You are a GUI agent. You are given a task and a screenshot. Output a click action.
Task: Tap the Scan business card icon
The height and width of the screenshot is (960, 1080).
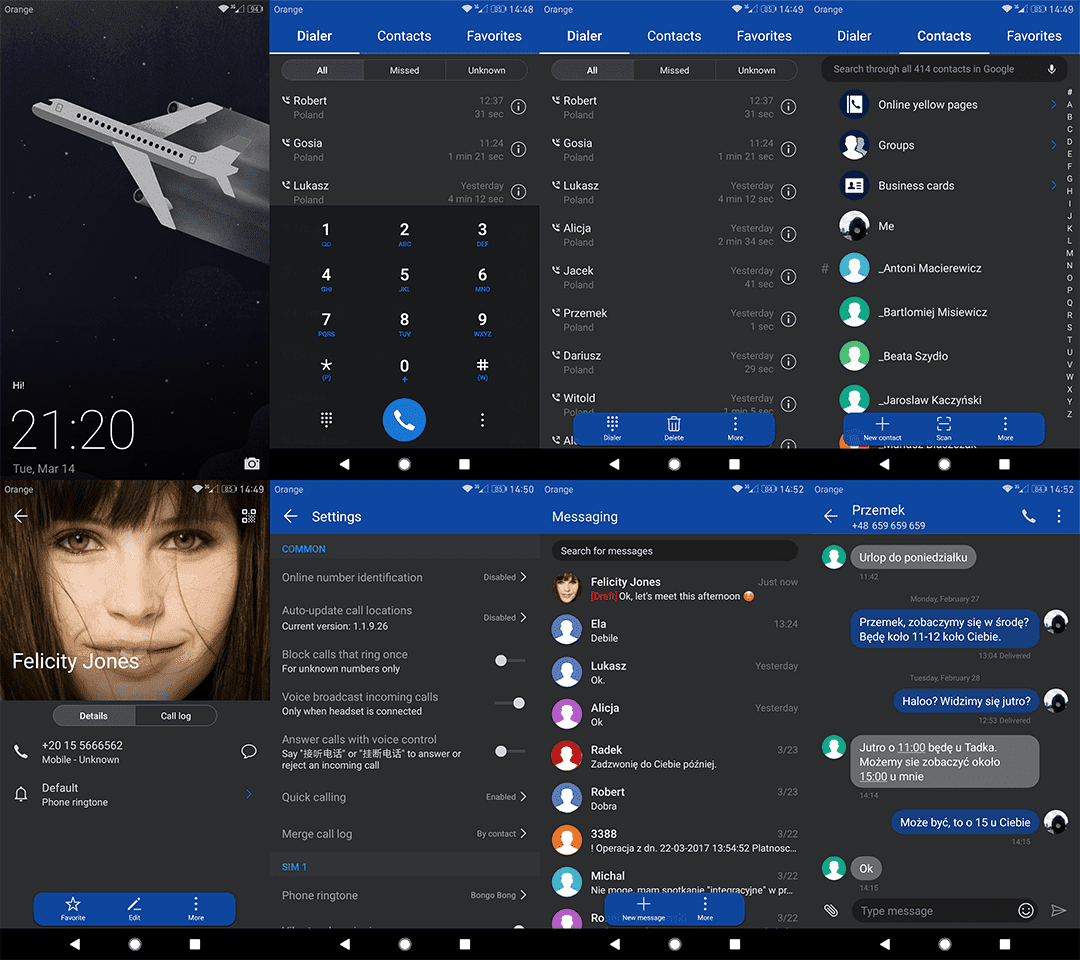(944, 428)
